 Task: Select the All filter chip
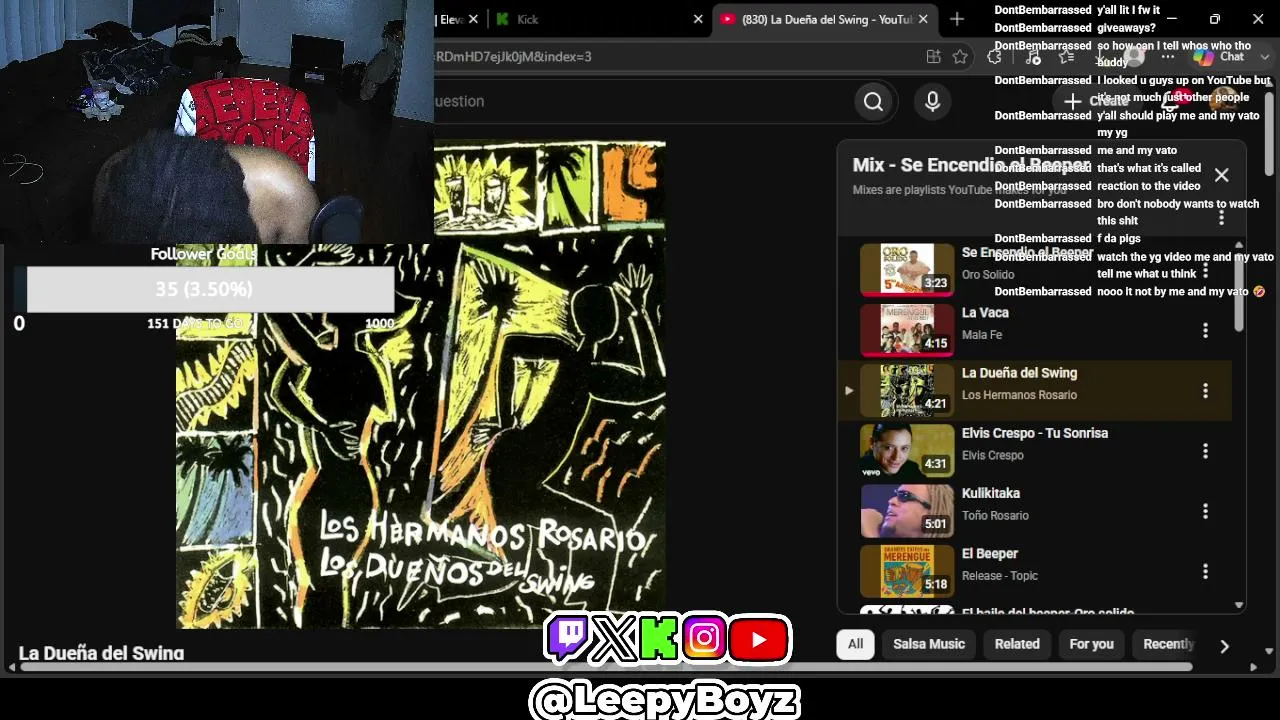pos(855,644)
